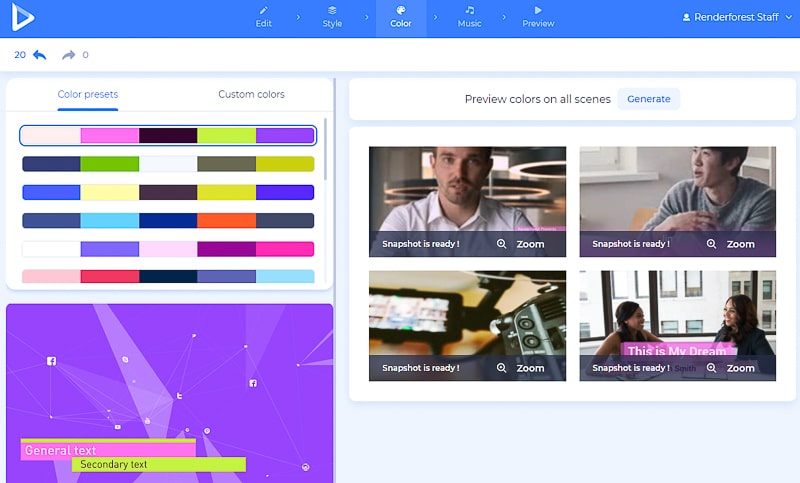The height and width of the screenshot is (483, 800).
Task: Go to the Style step layers icon
Action: tap(331, 11)
